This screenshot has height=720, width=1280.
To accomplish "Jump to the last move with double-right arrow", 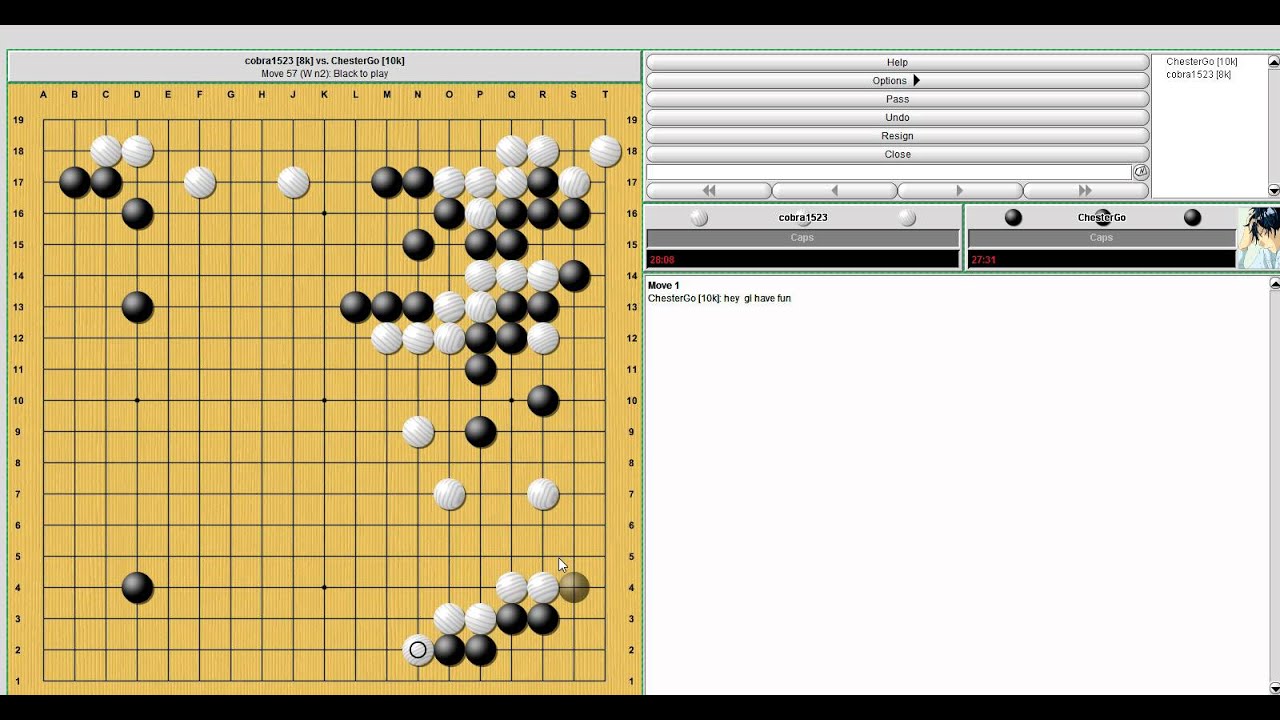I will click(1086, 190).
